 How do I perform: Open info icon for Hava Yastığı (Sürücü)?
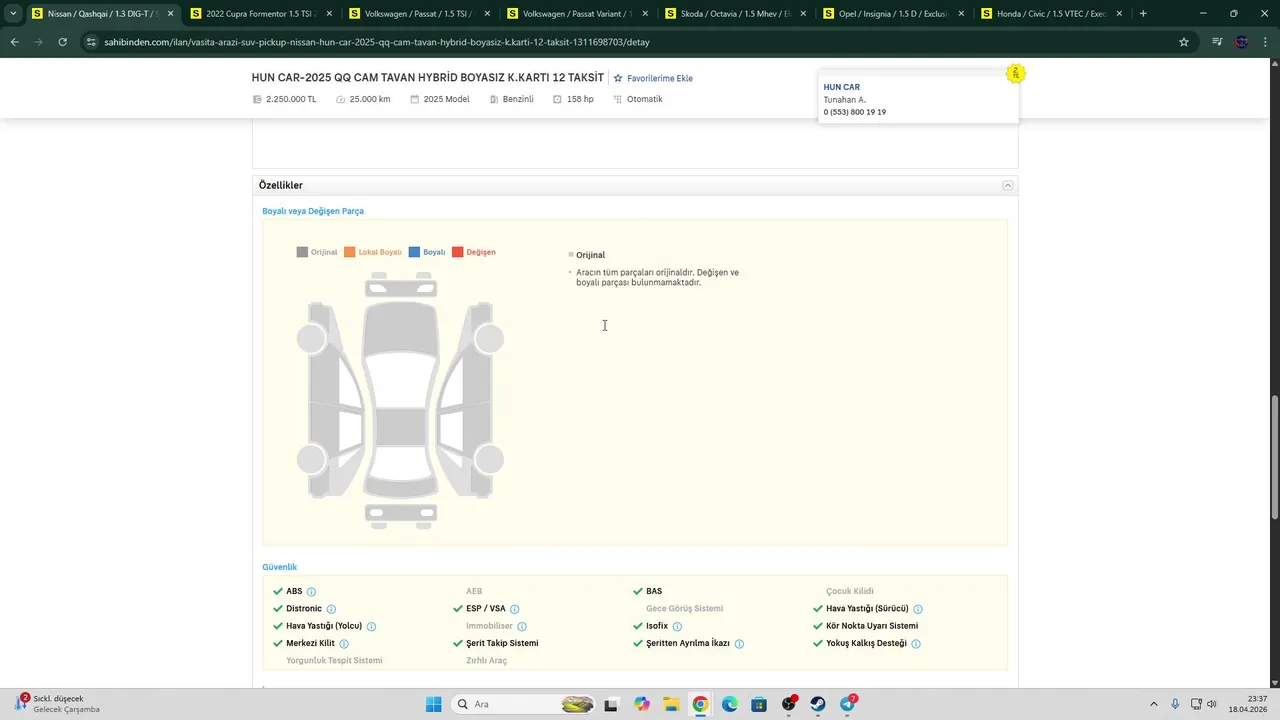(x=918, y=609)
